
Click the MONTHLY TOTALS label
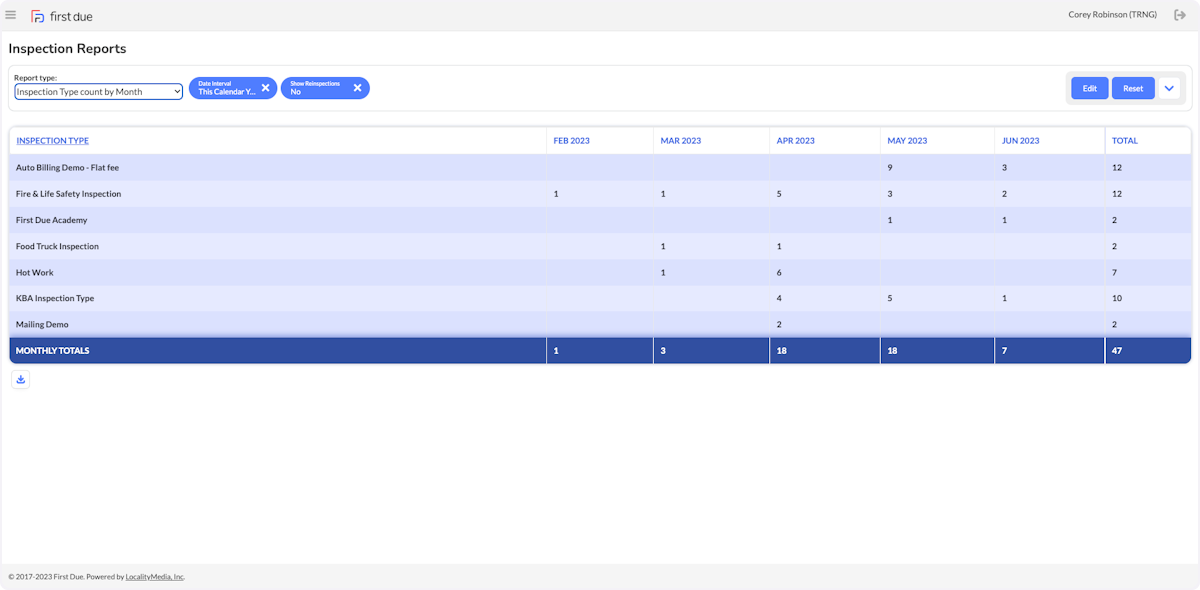pyautogui.click(x=52, y=351)
